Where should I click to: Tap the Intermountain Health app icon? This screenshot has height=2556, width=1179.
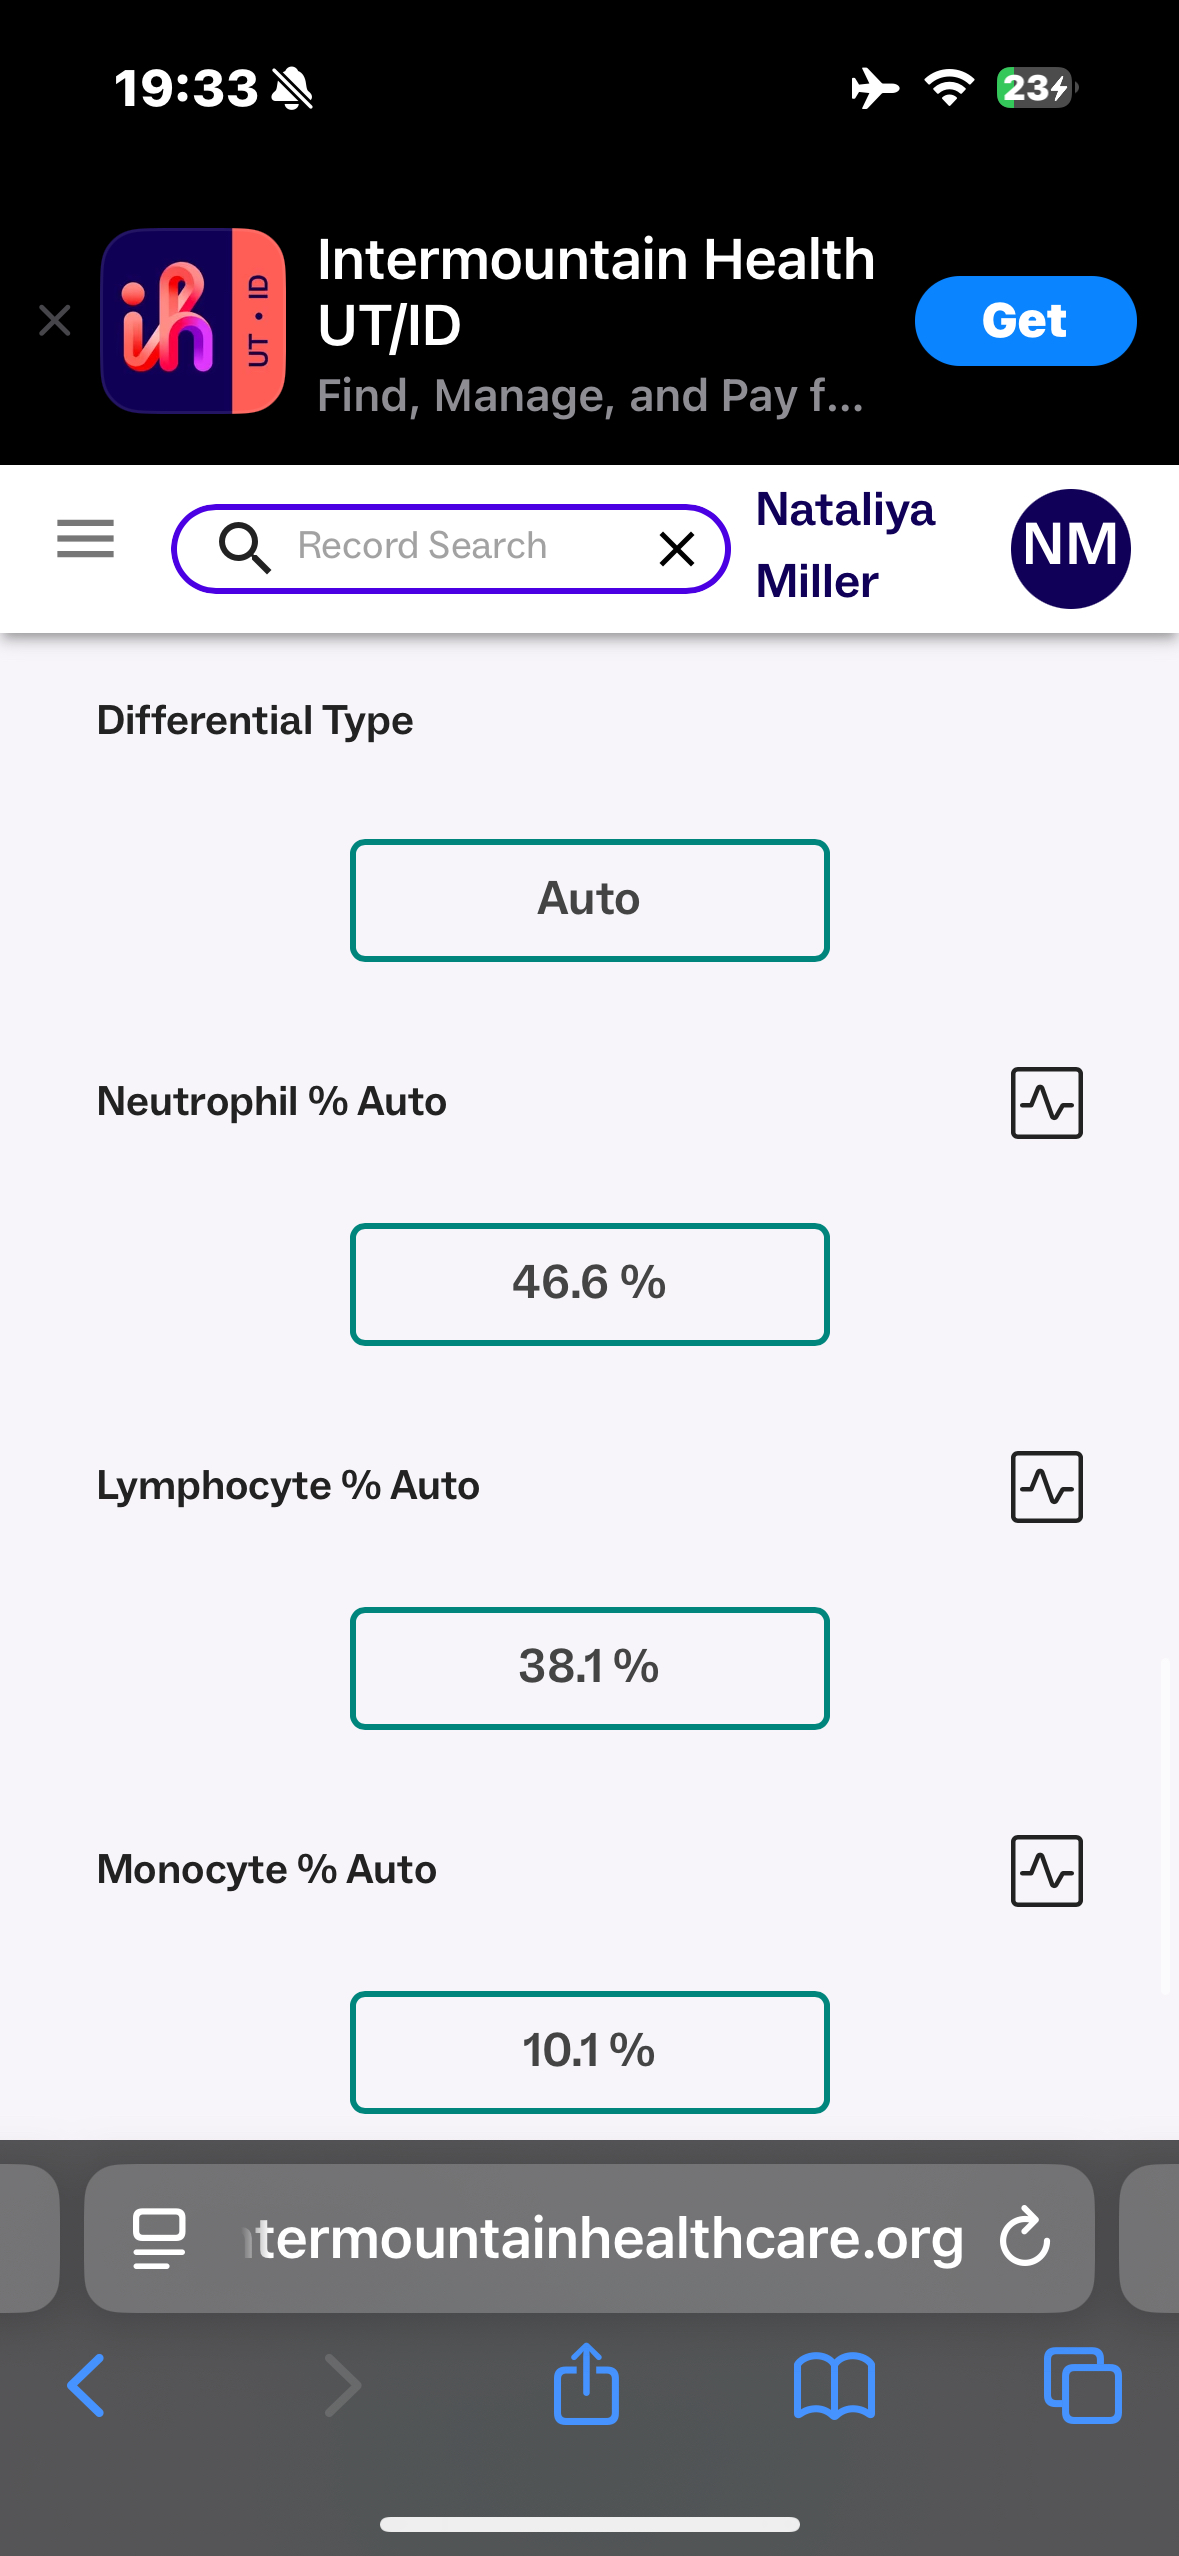(x=193, y=321)
